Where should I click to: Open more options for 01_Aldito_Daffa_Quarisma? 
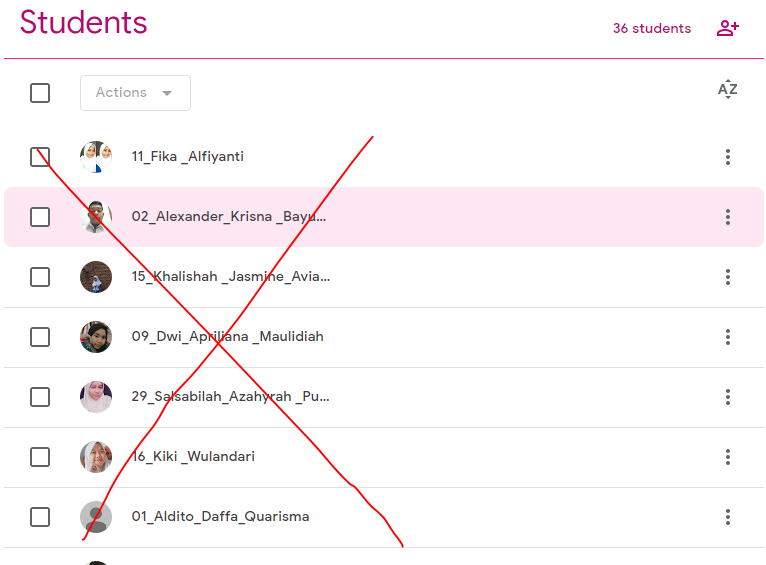point(727,517)
